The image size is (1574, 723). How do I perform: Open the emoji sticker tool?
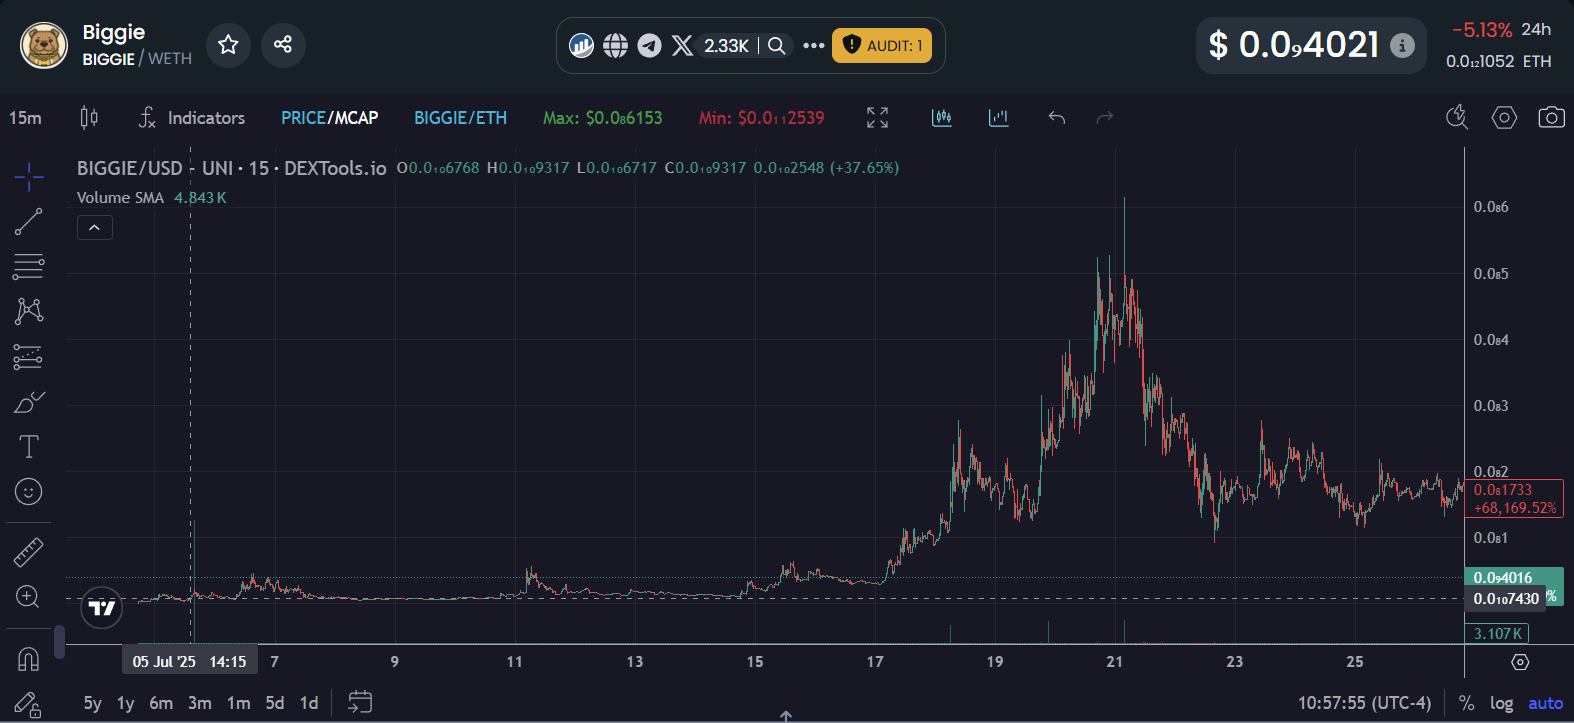[x=28, y=491]
